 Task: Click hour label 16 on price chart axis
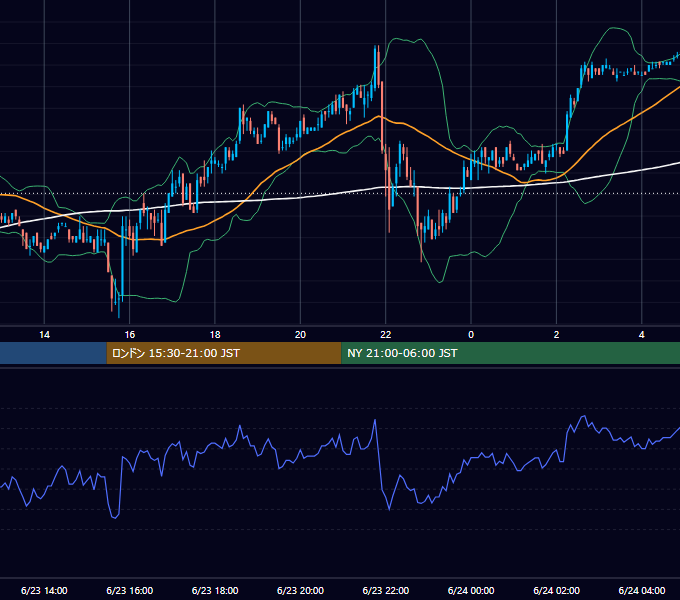tap(130, 335)
